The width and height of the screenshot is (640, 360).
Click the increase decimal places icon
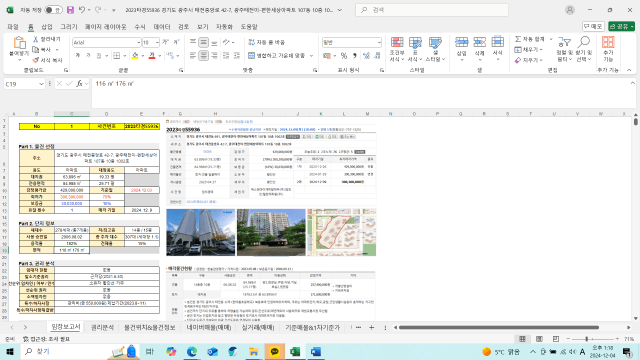click(366, 56)
